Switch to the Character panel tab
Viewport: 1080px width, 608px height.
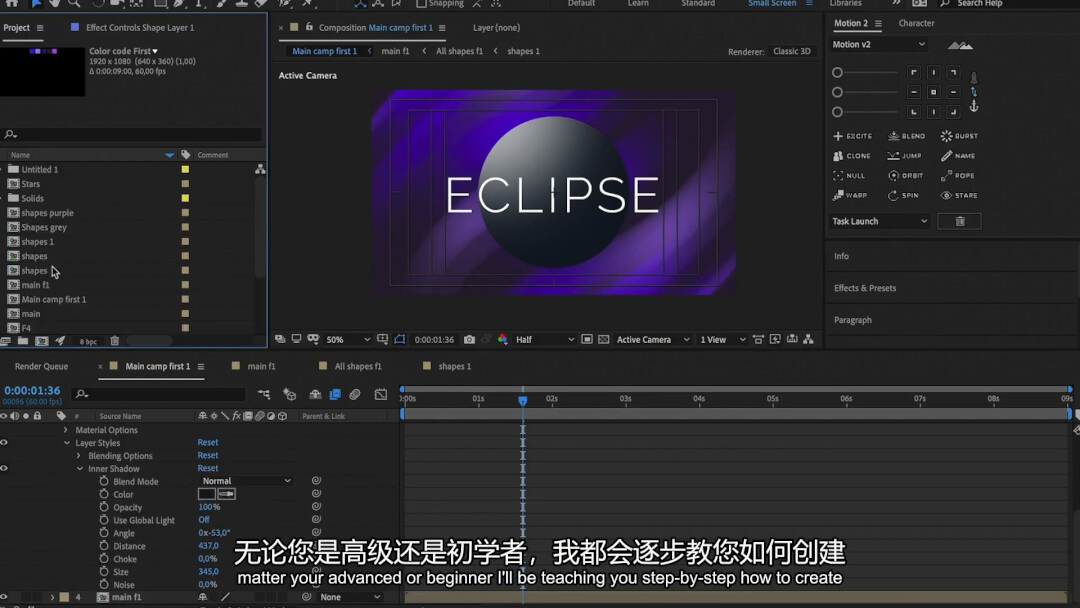pos(916,23)
